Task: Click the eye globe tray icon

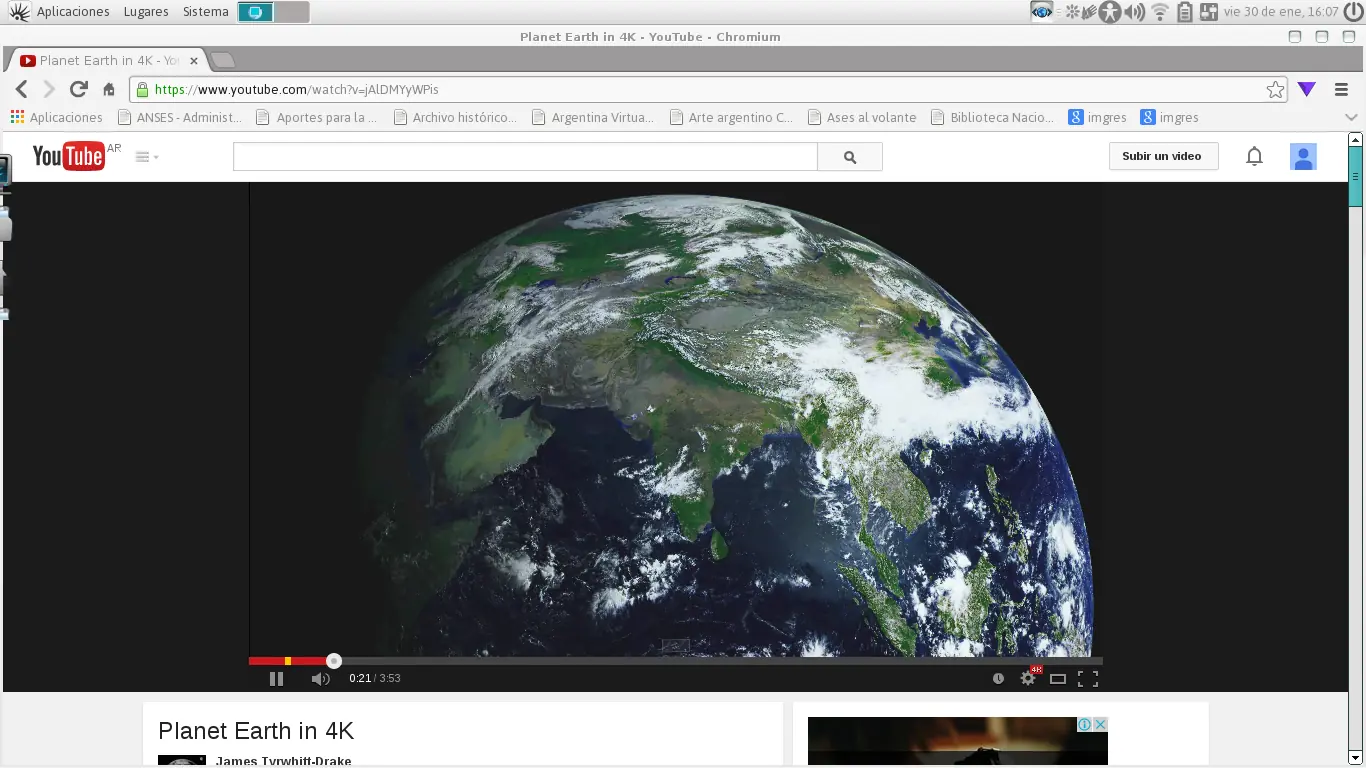Action: pos(1042,12)
